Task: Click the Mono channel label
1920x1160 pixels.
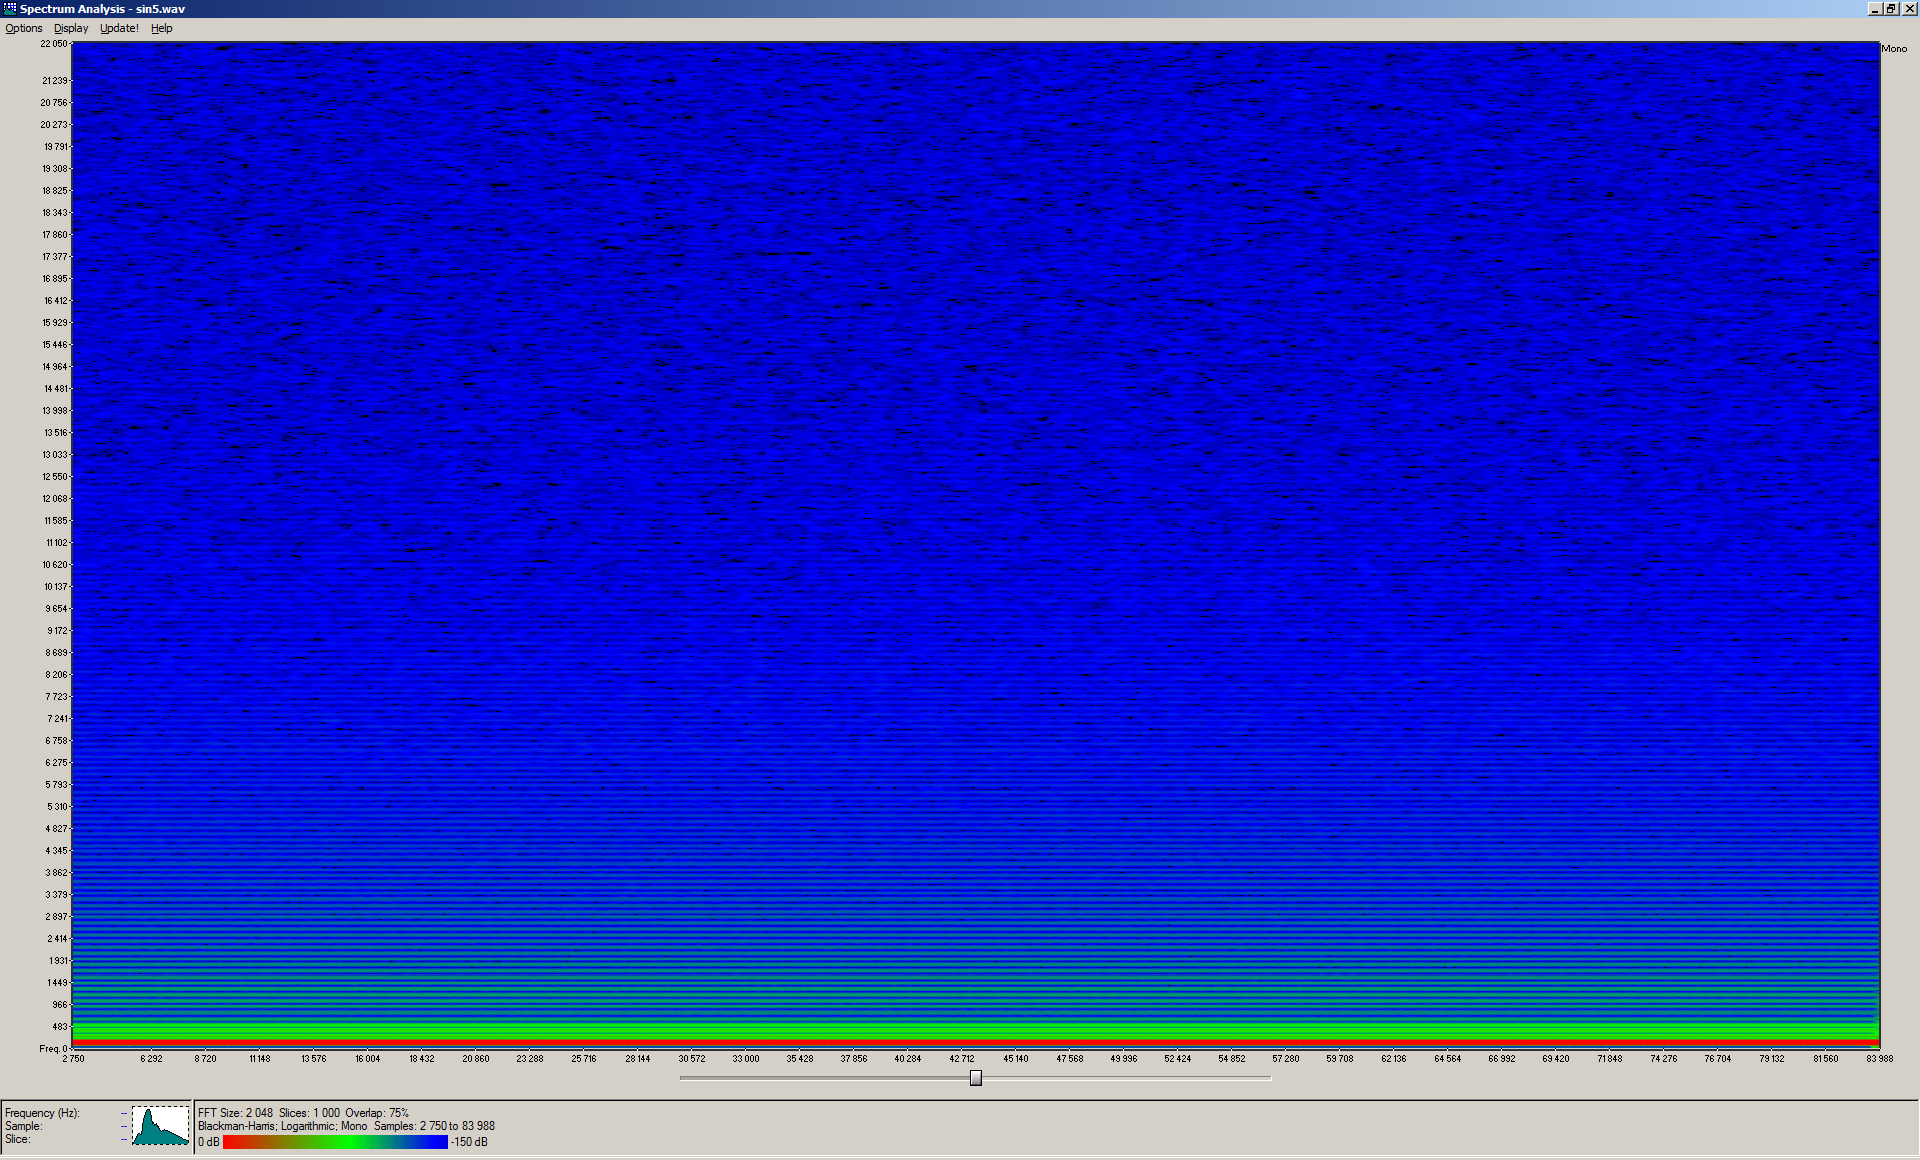Action: 1894,49
